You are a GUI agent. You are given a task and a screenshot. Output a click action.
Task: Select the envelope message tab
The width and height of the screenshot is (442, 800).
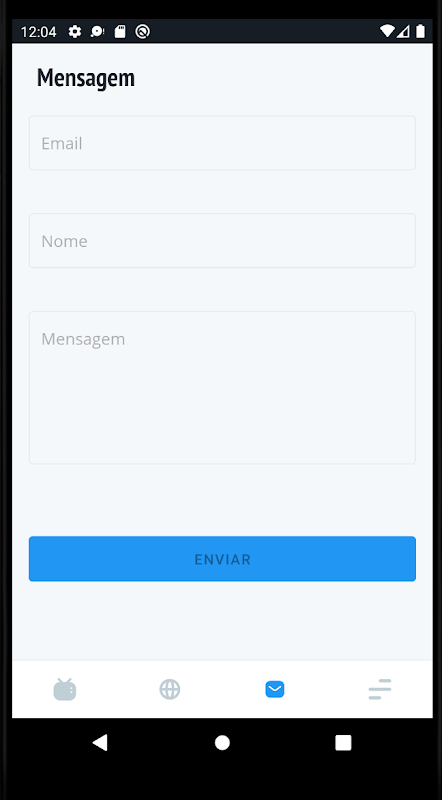tap(275, 690)
